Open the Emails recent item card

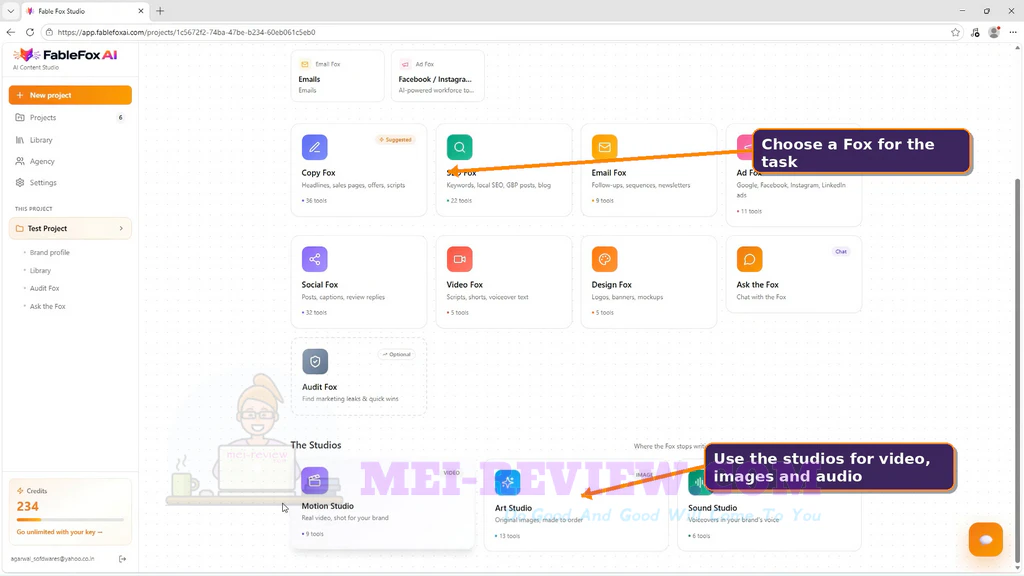coord(338,76)
